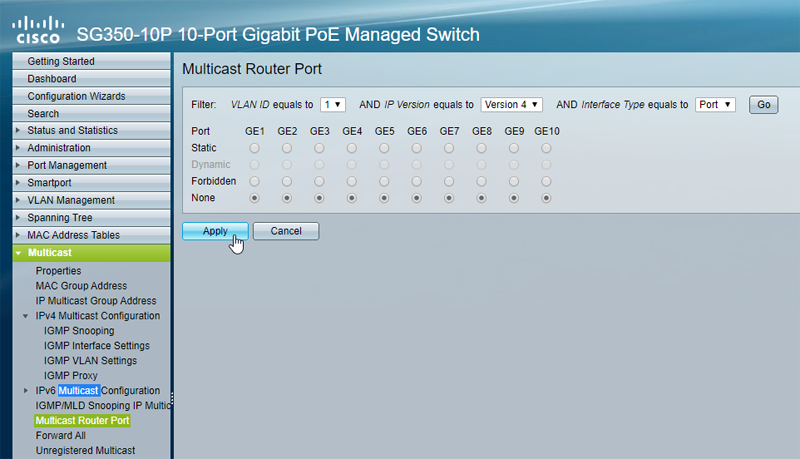Select Forbidden radio for port GE4

(x=352, y=181)
